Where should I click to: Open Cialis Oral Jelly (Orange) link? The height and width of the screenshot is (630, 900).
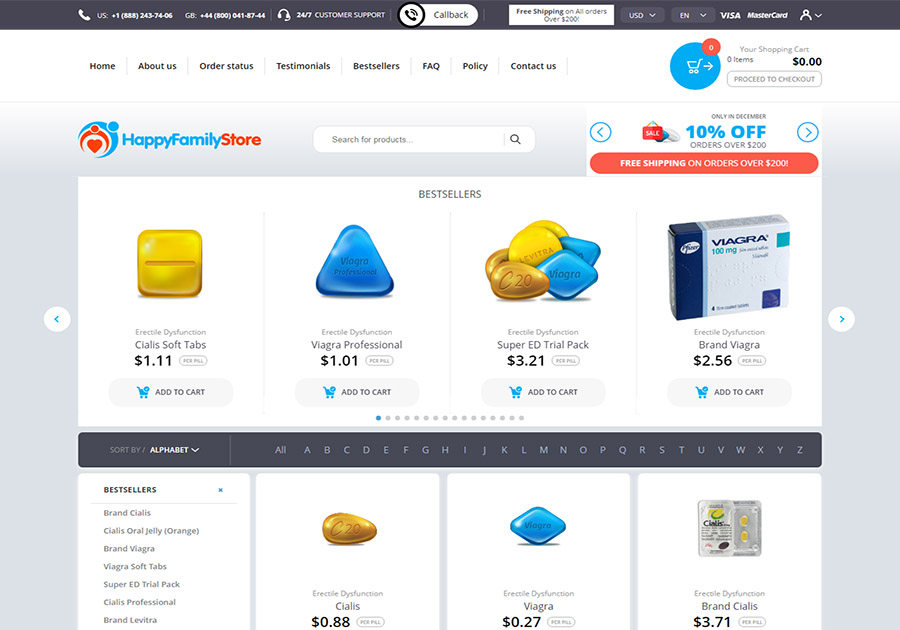coord(151,531)
